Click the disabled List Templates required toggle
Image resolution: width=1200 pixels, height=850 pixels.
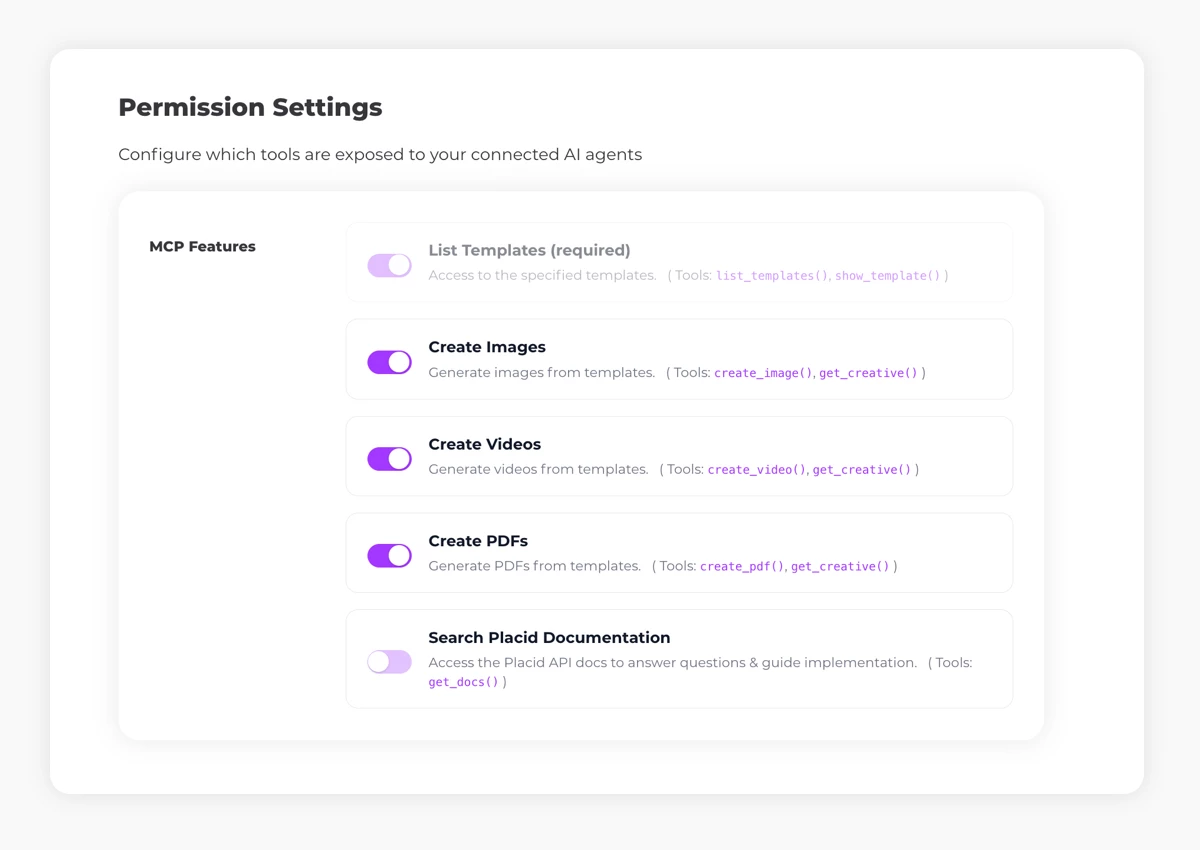(x=389, y=265)
